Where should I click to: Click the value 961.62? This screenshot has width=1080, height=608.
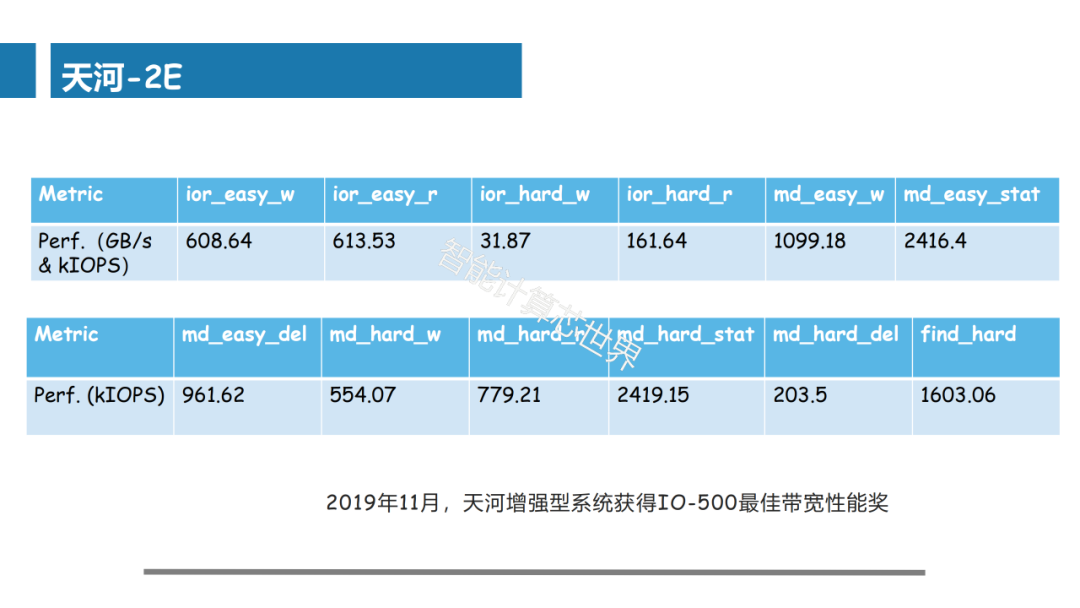coord(213,395)
